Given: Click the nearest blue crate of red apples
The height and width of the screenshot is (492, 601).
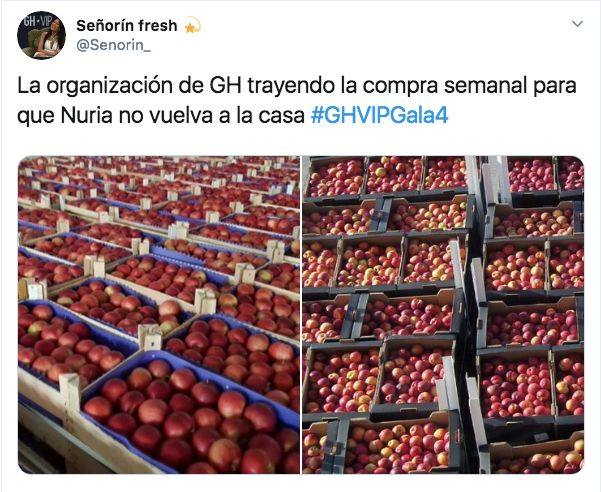Looking at the screenshot, I should click(192, 414).
